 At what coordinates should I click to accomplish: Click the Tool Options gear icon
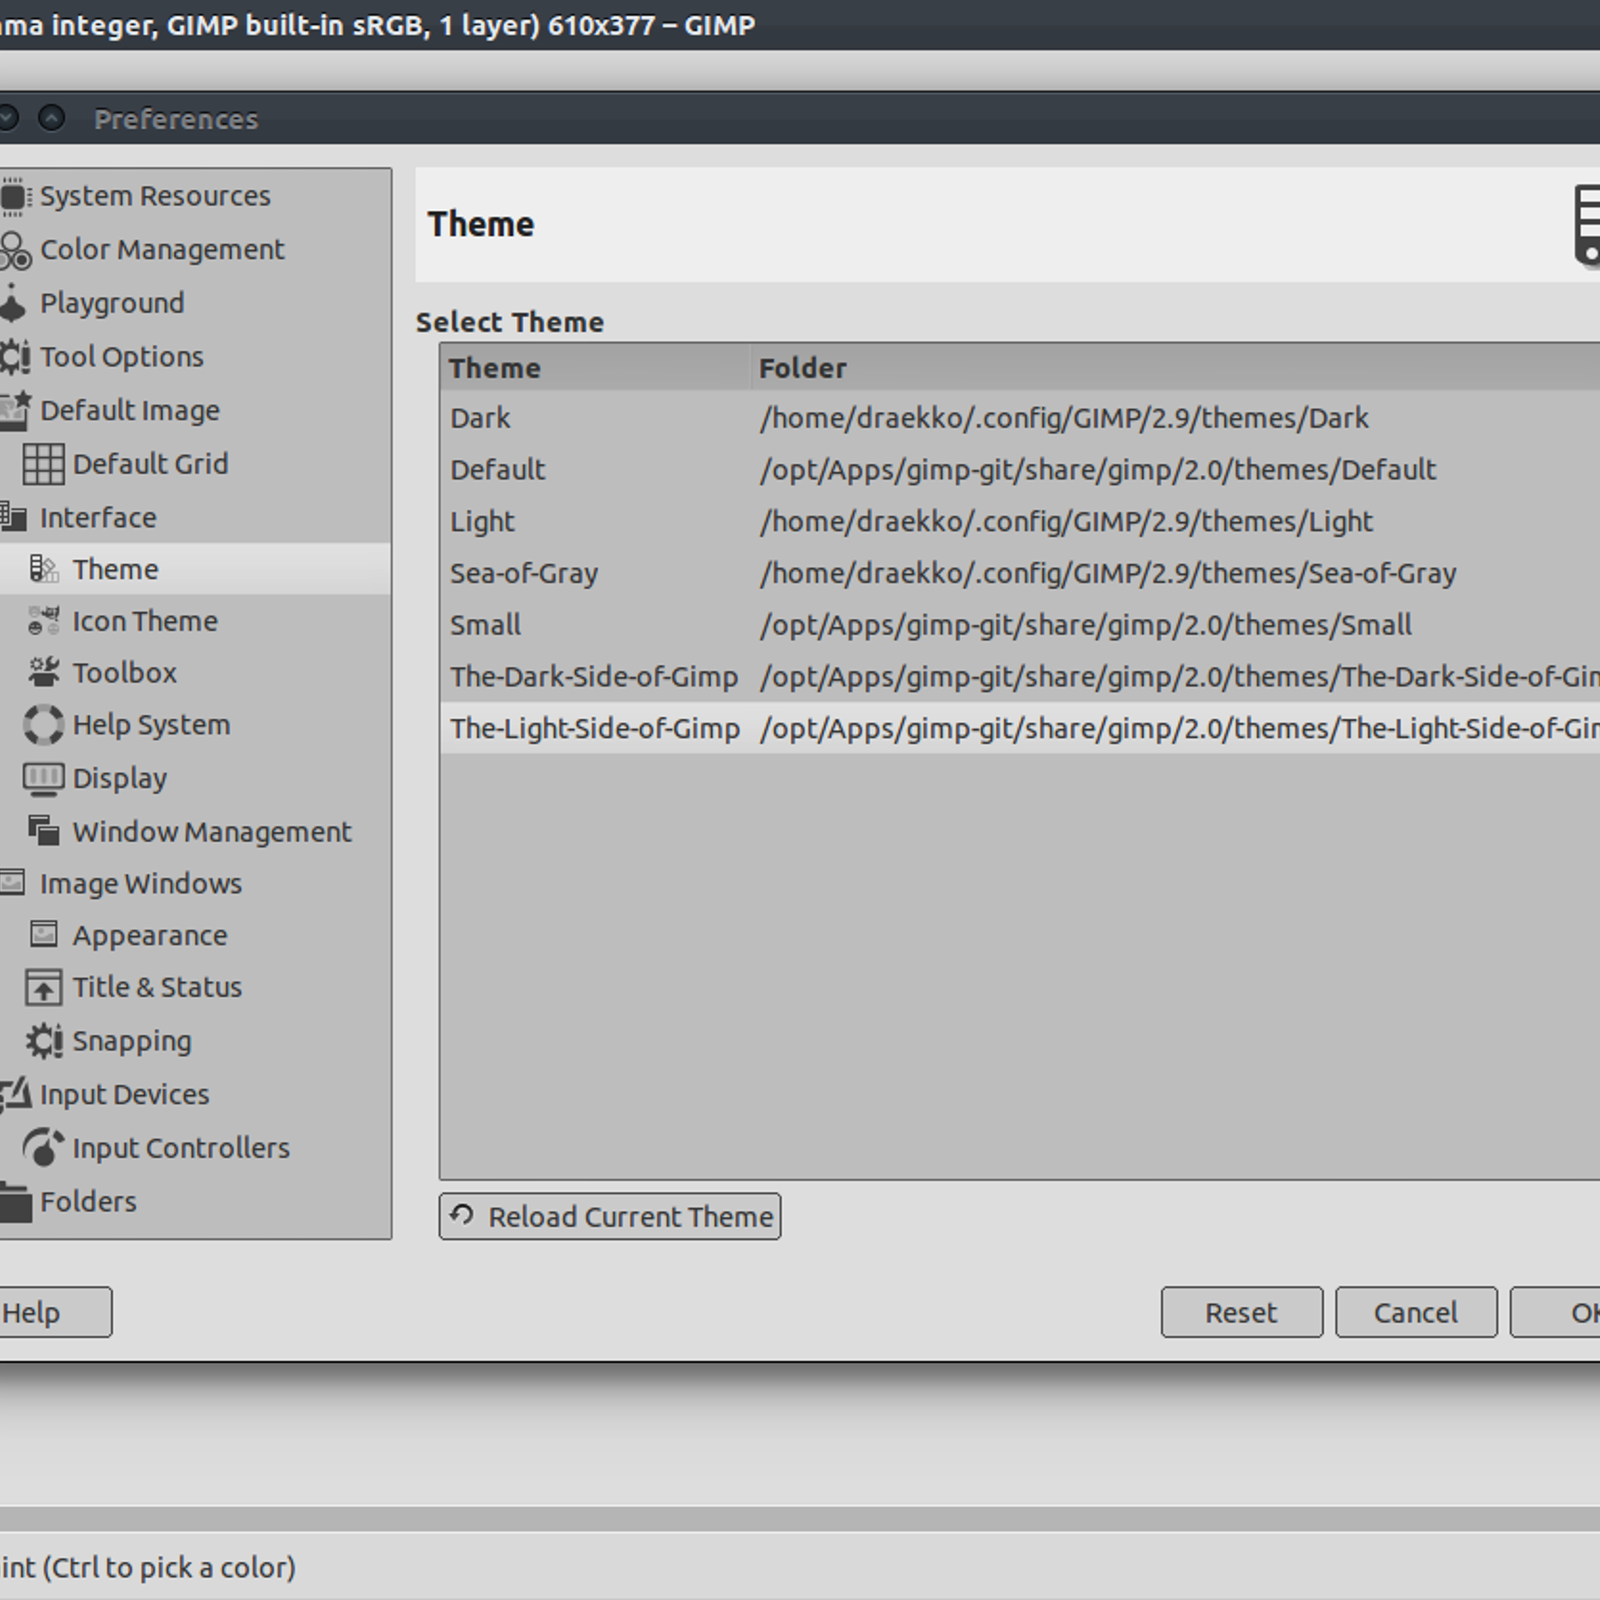point(14,357)
